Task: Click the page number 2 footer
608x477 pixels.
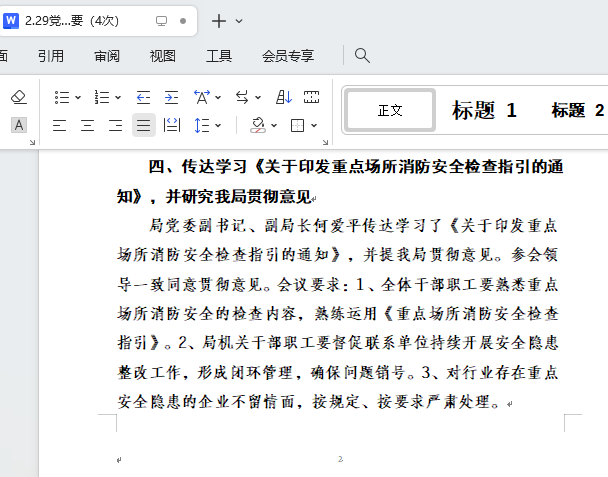Action: [x=340, y=459]
